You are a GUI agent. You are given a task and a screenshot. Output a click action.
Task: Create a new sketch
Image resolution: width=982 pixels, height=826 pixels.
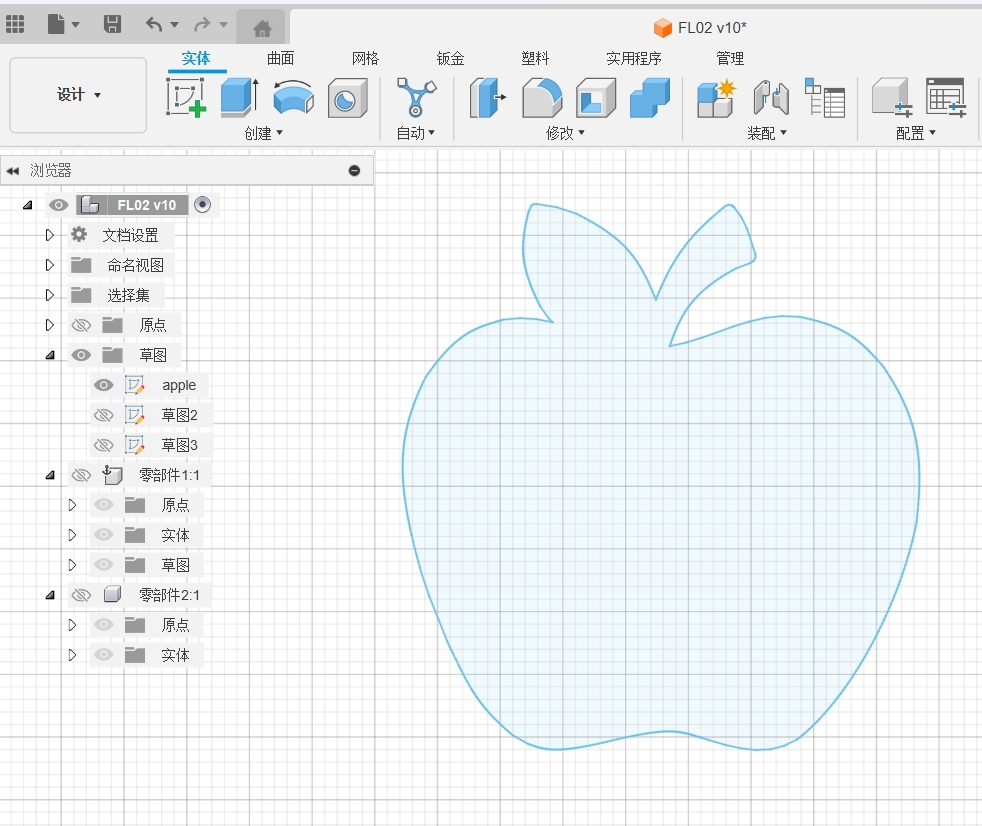[186, 97]
